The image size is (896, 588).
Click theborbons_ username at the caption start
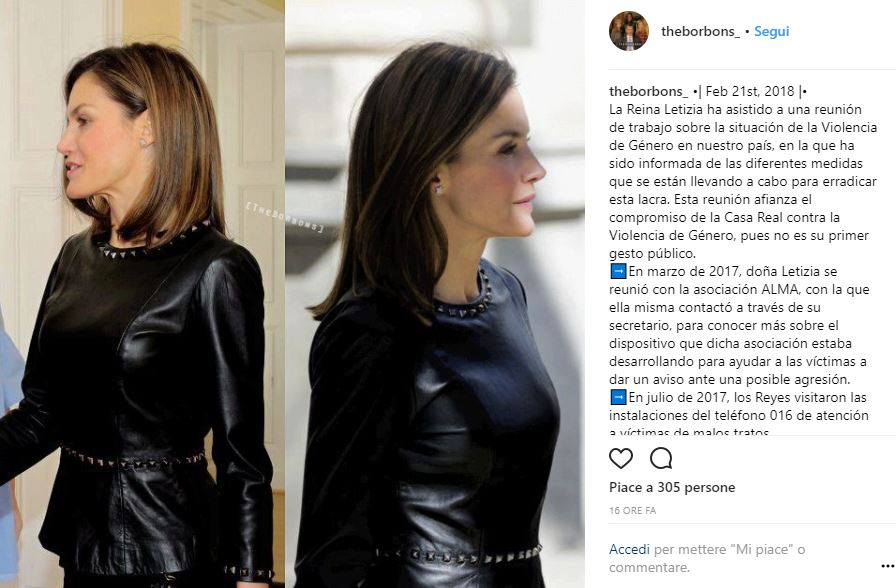tap(649, 91)
